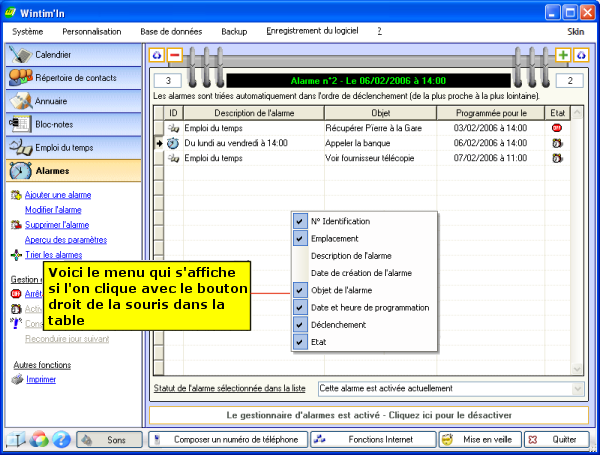Image resolution: width=600 pixels, height=455 pixels.
Task: Click the Supprimer l'alarme icon
Action: coord(16,225)
